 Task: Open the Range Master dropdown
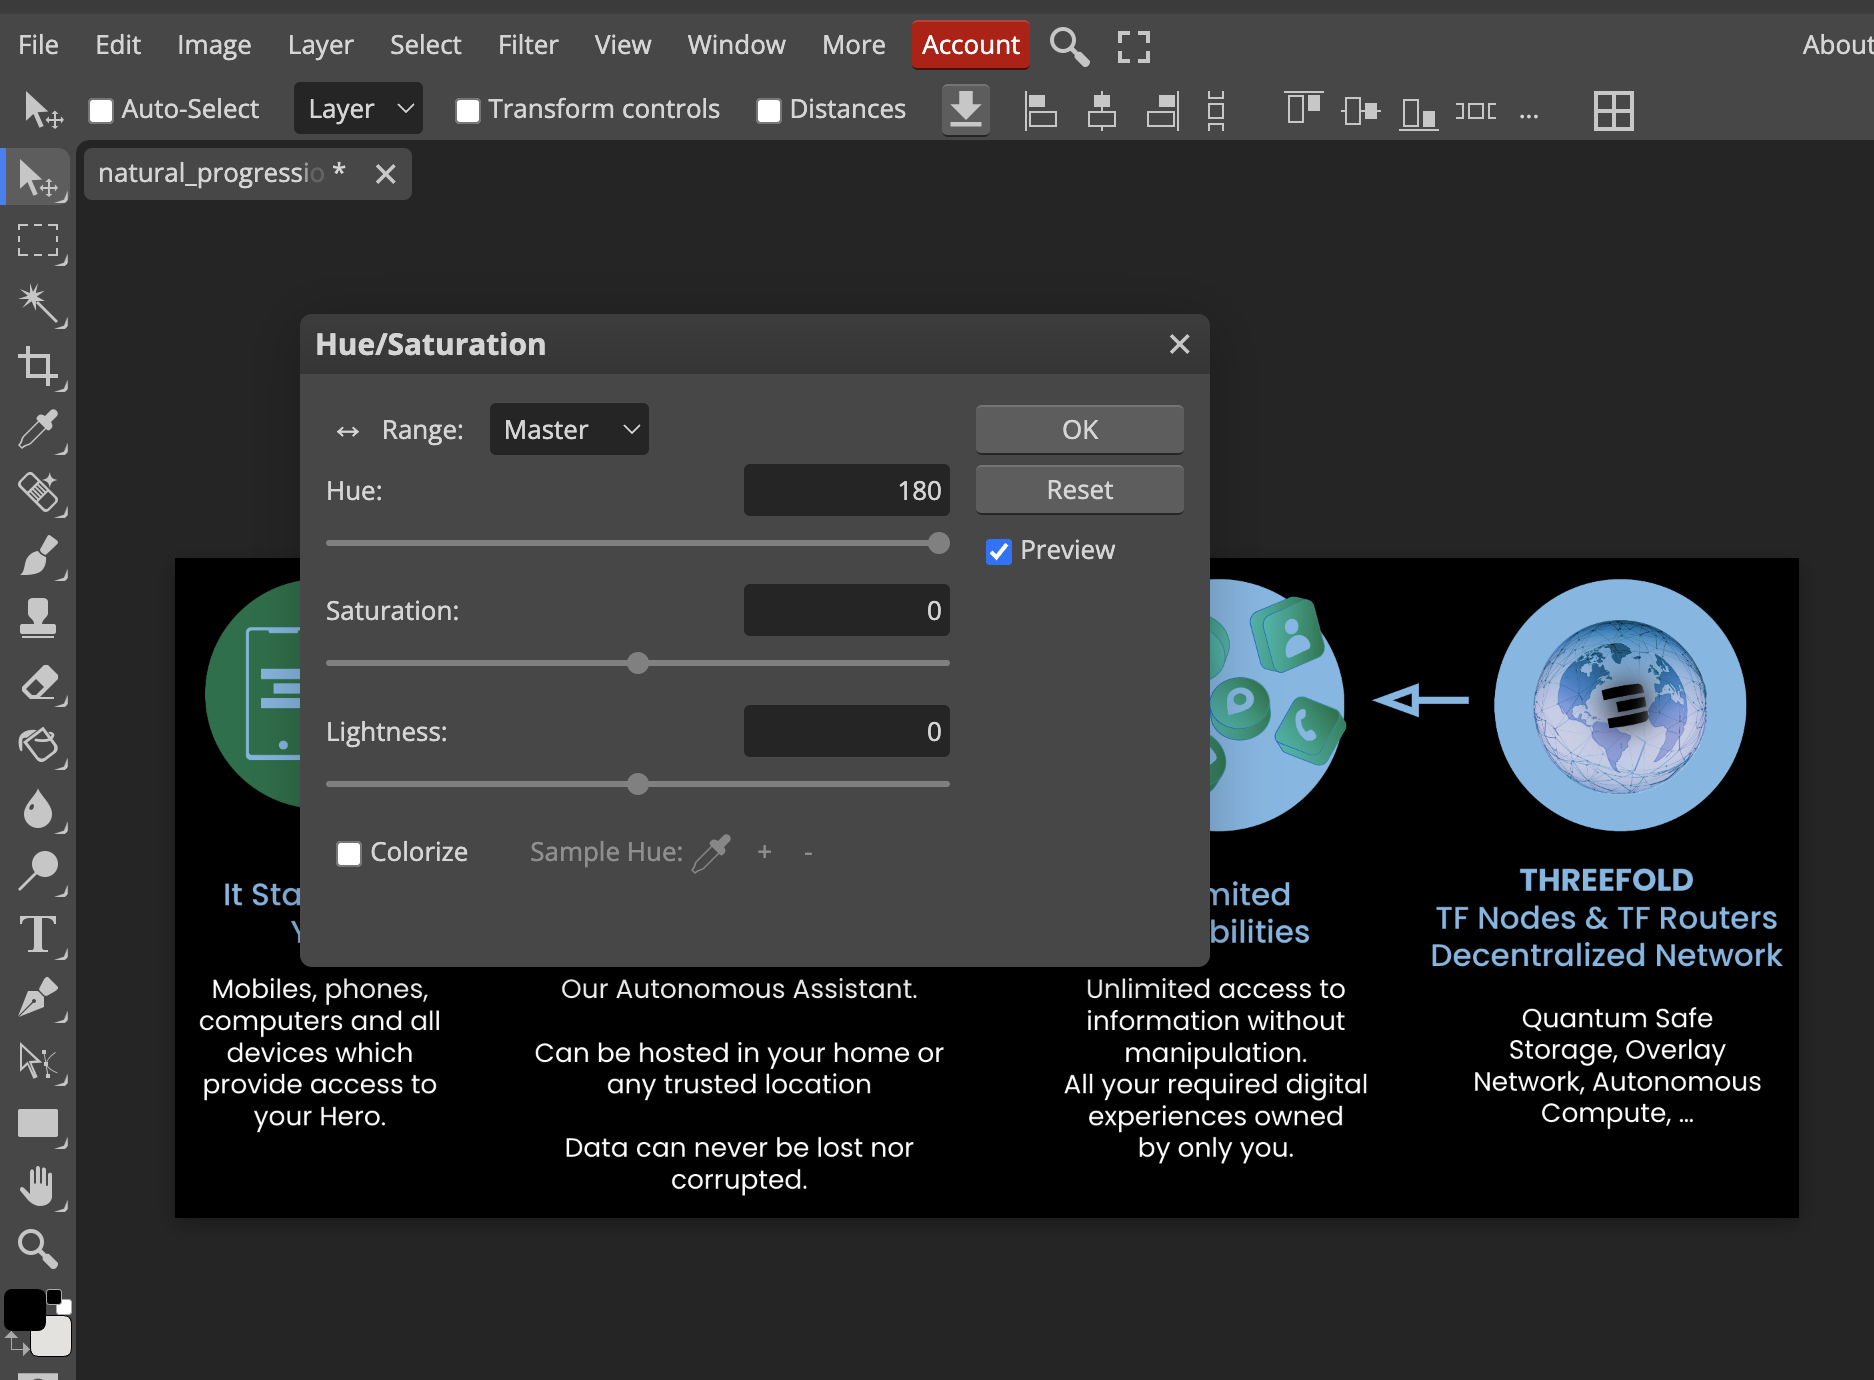click(569, 430)
